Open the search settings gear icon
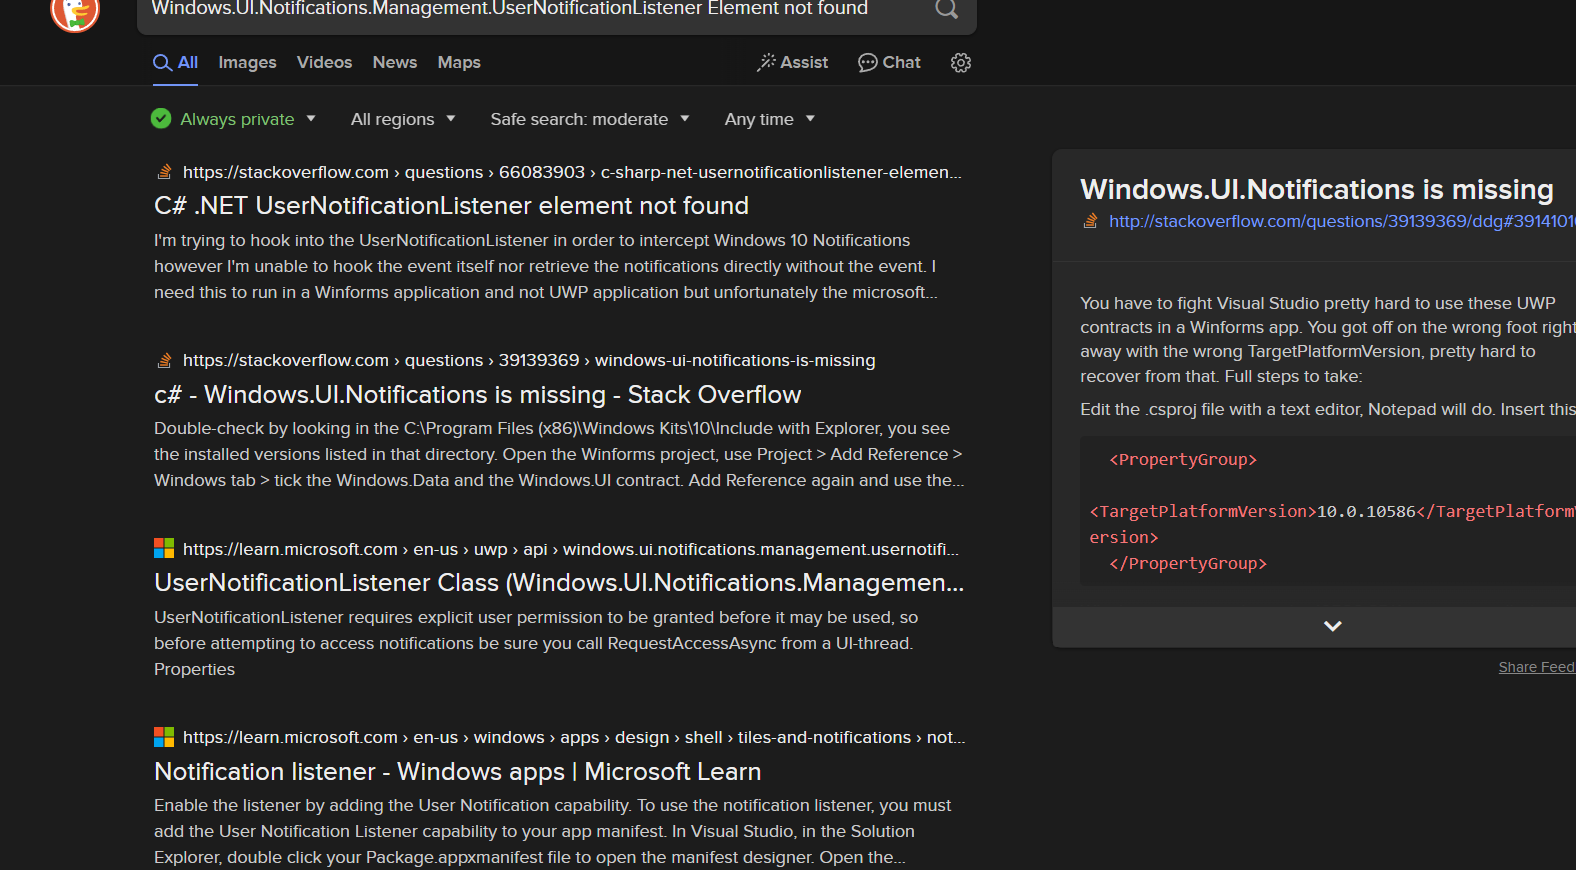 [x=961, y=63]
